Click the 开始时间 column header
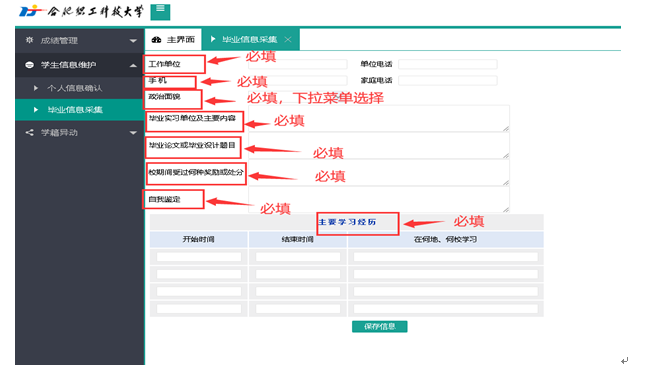The height and width of the screenshot is (378, 655). coord(198,239)
